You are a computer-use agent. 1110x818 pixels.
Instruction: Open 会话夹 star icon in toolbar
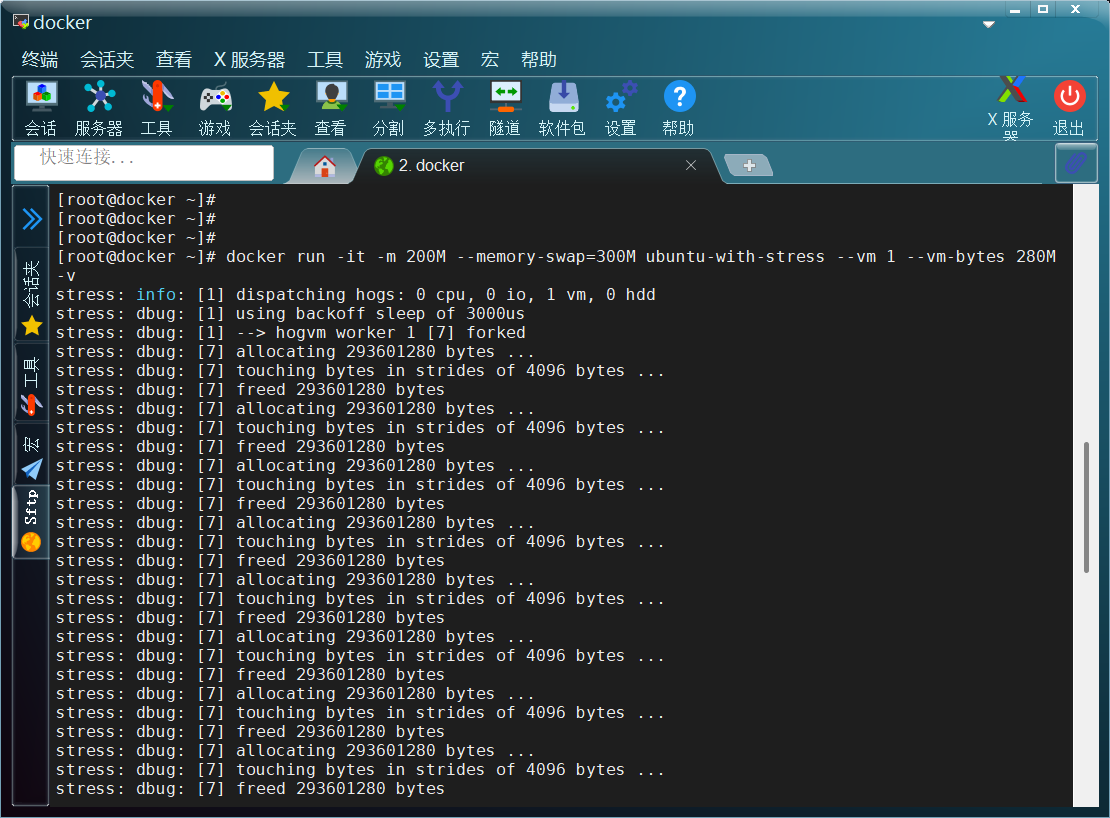(273, 108)
